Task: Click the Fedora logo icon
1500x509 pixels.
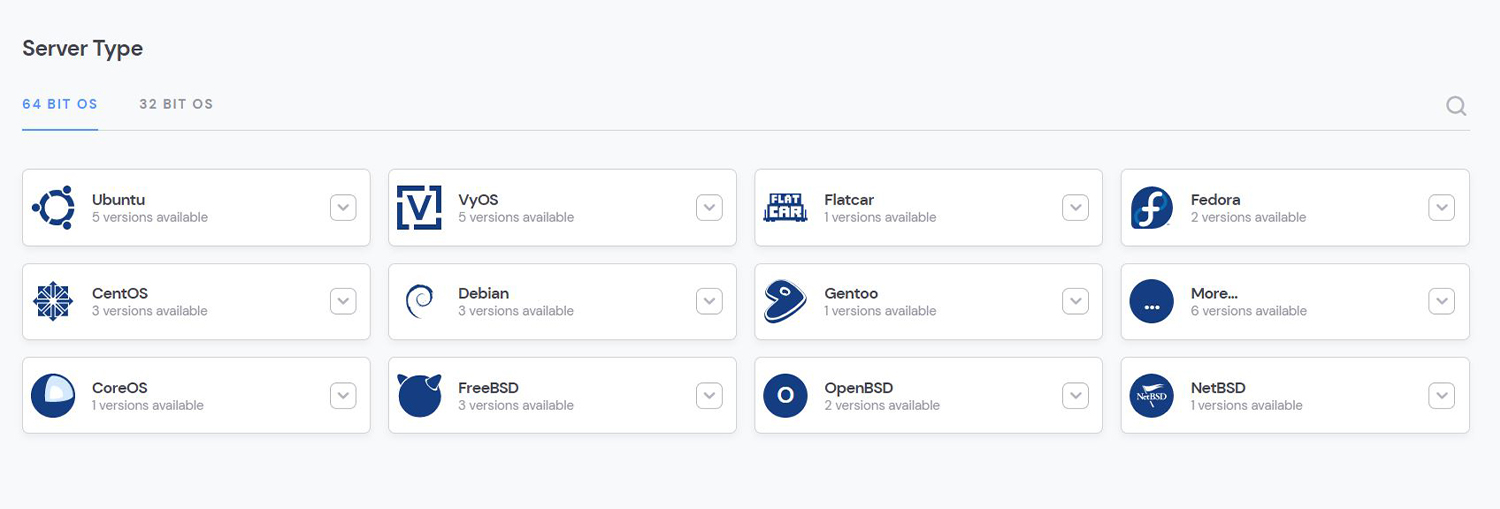Action: [1151, 208]
